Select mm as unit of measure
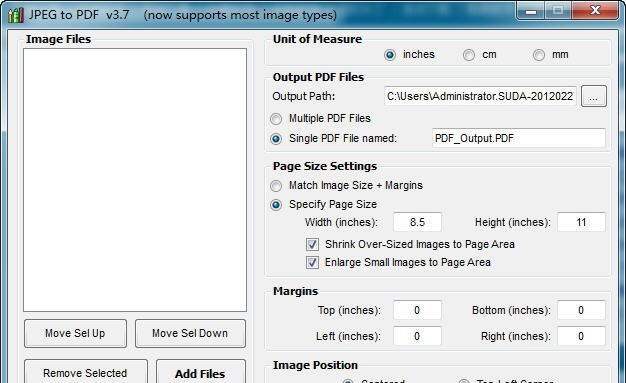626x383 pixels. tap(539, 55)
